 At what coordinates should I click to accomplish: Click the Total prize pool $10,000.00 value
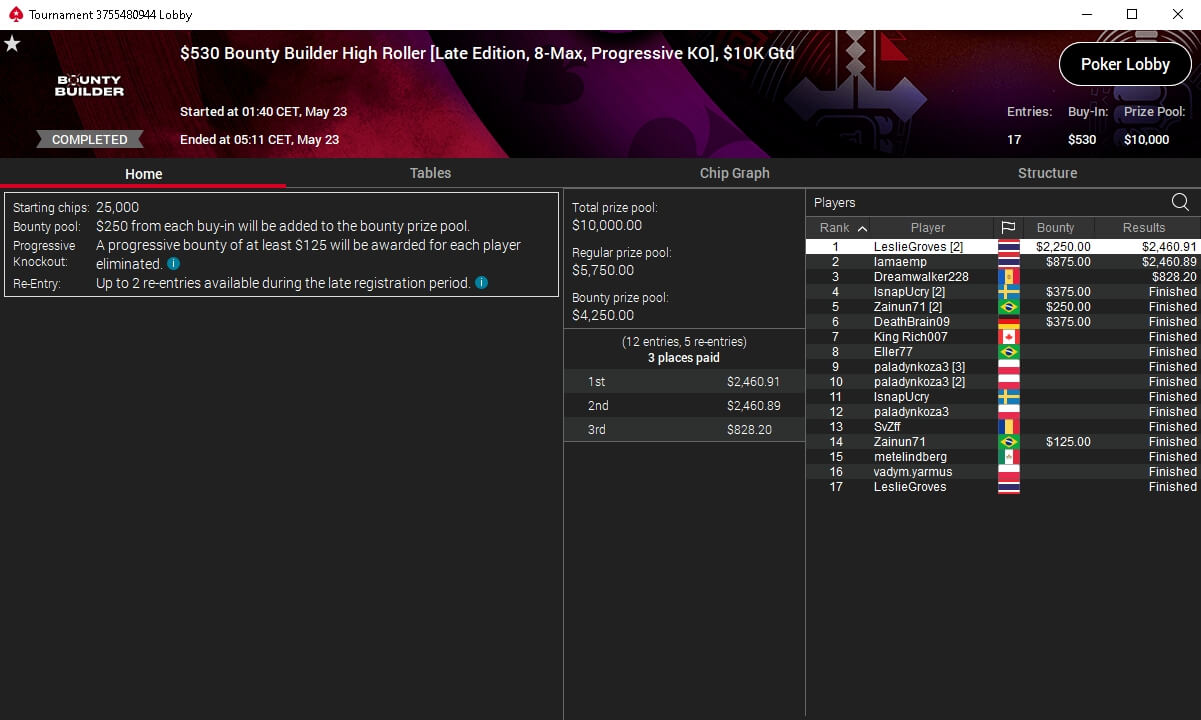point(607,226)
